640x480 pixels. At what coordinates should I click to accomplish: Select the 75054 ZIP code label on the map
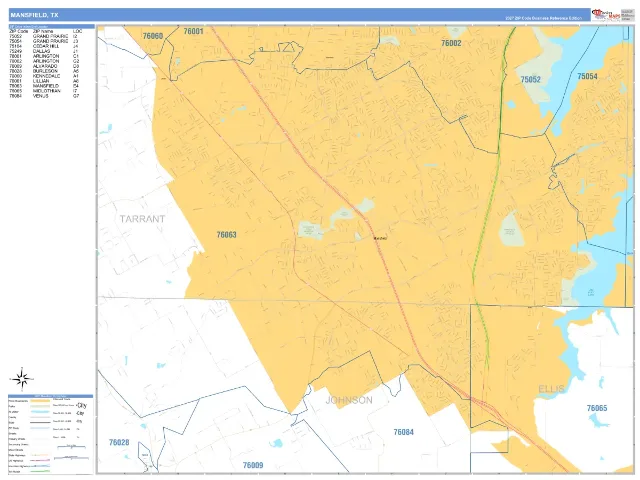point(587,76)
